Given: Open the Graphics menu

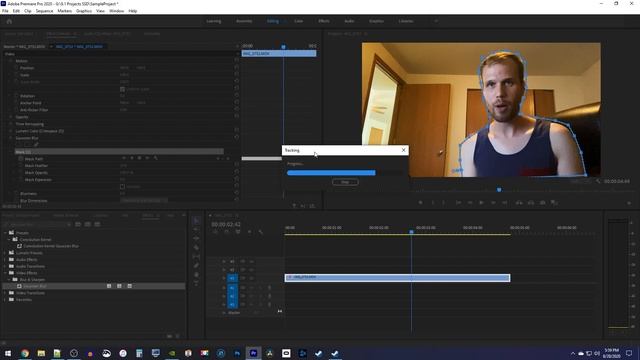Looking at the screenshot, I should [x=84, y=11].
